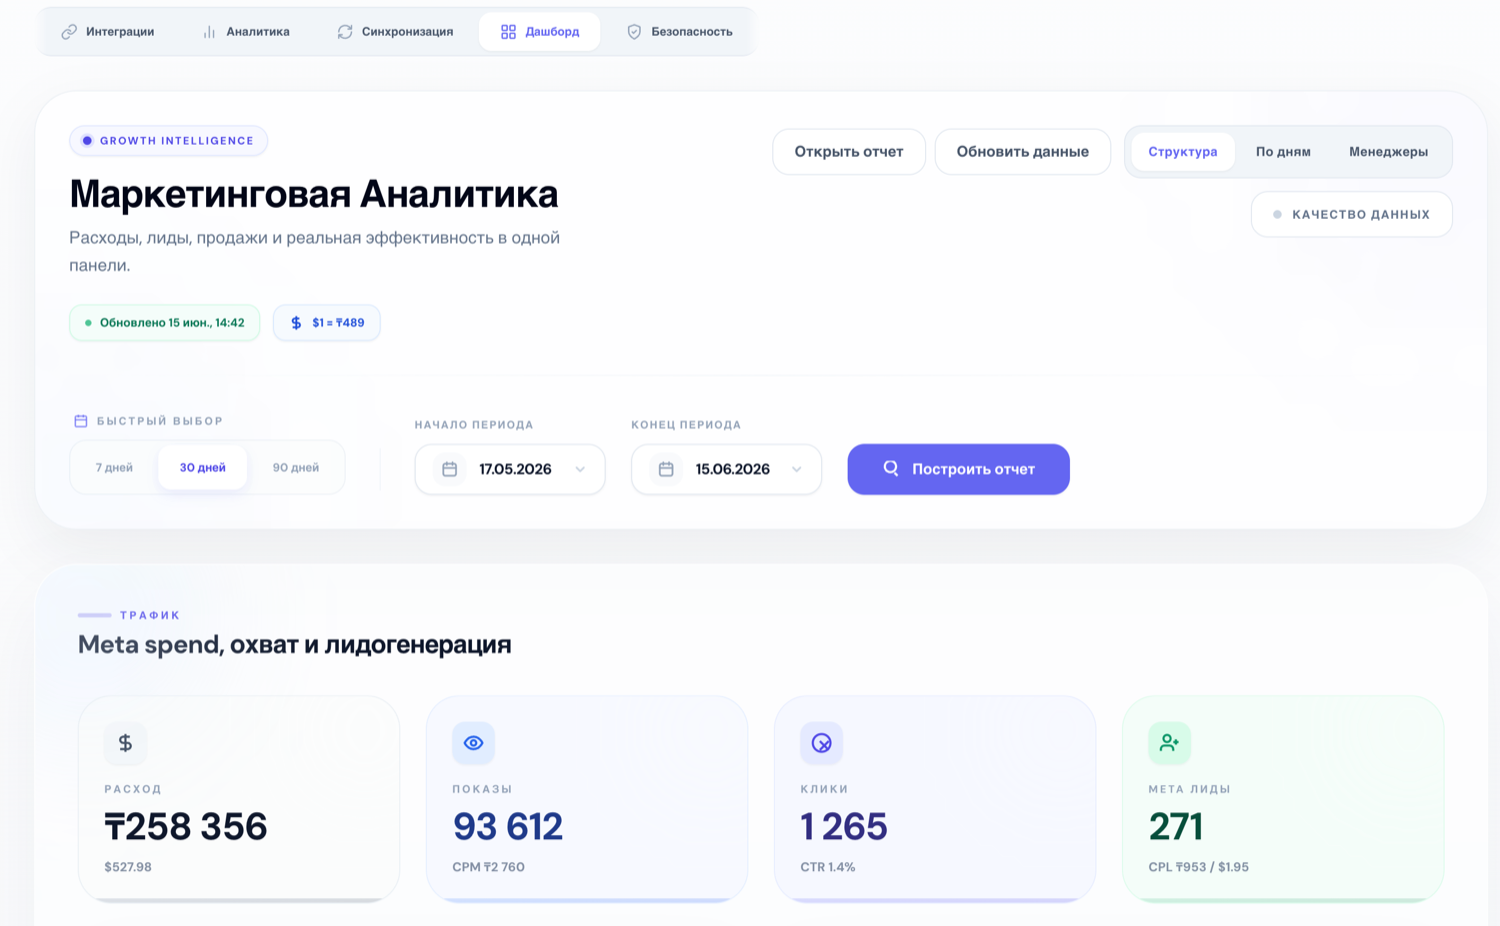Expand the start date chevron for 17.05.2026
This screenshot has width=1500, height=926.
[x=580, y=470]
